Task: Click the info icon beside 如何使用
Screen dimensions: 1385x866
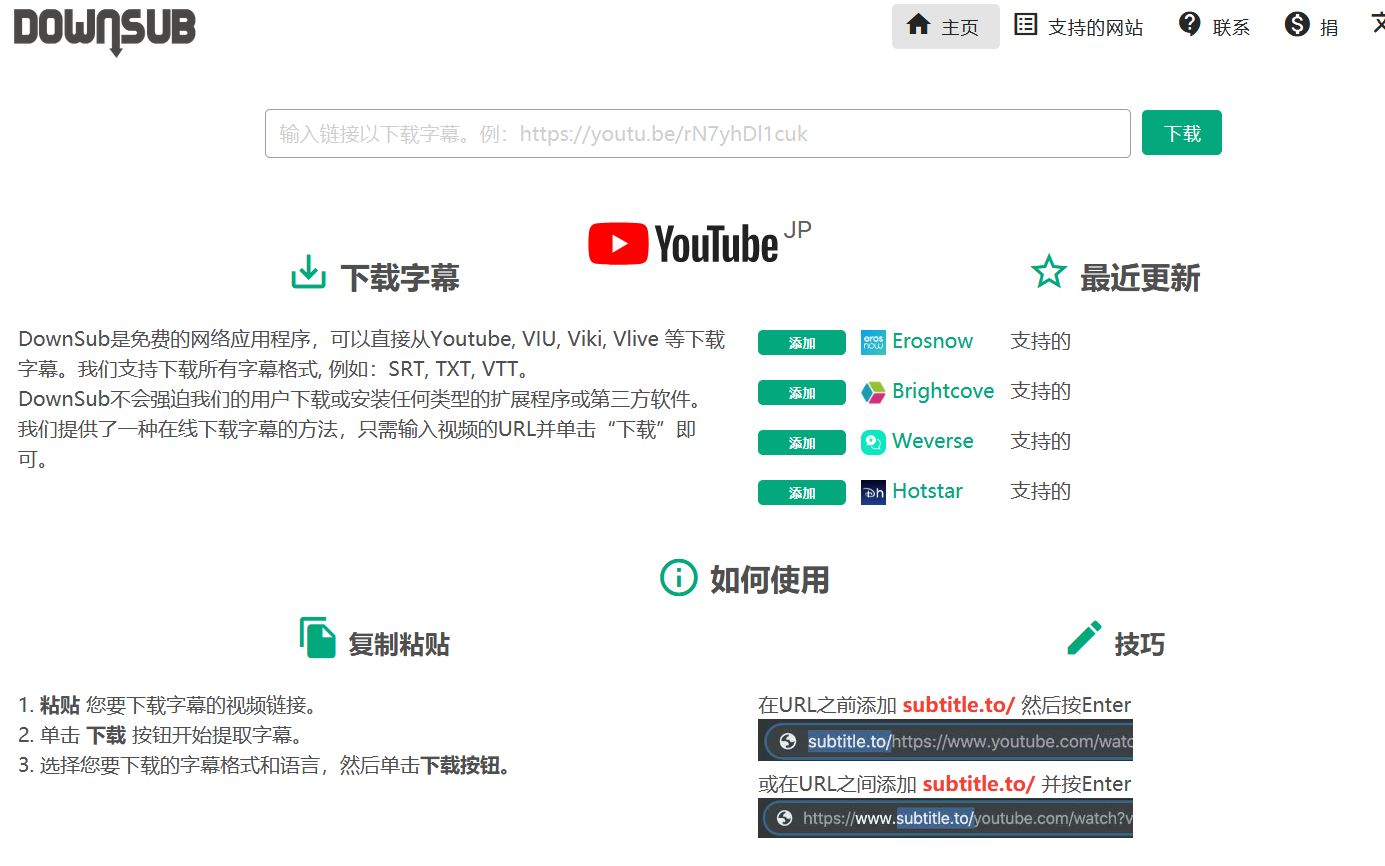Action: (678, 577)
